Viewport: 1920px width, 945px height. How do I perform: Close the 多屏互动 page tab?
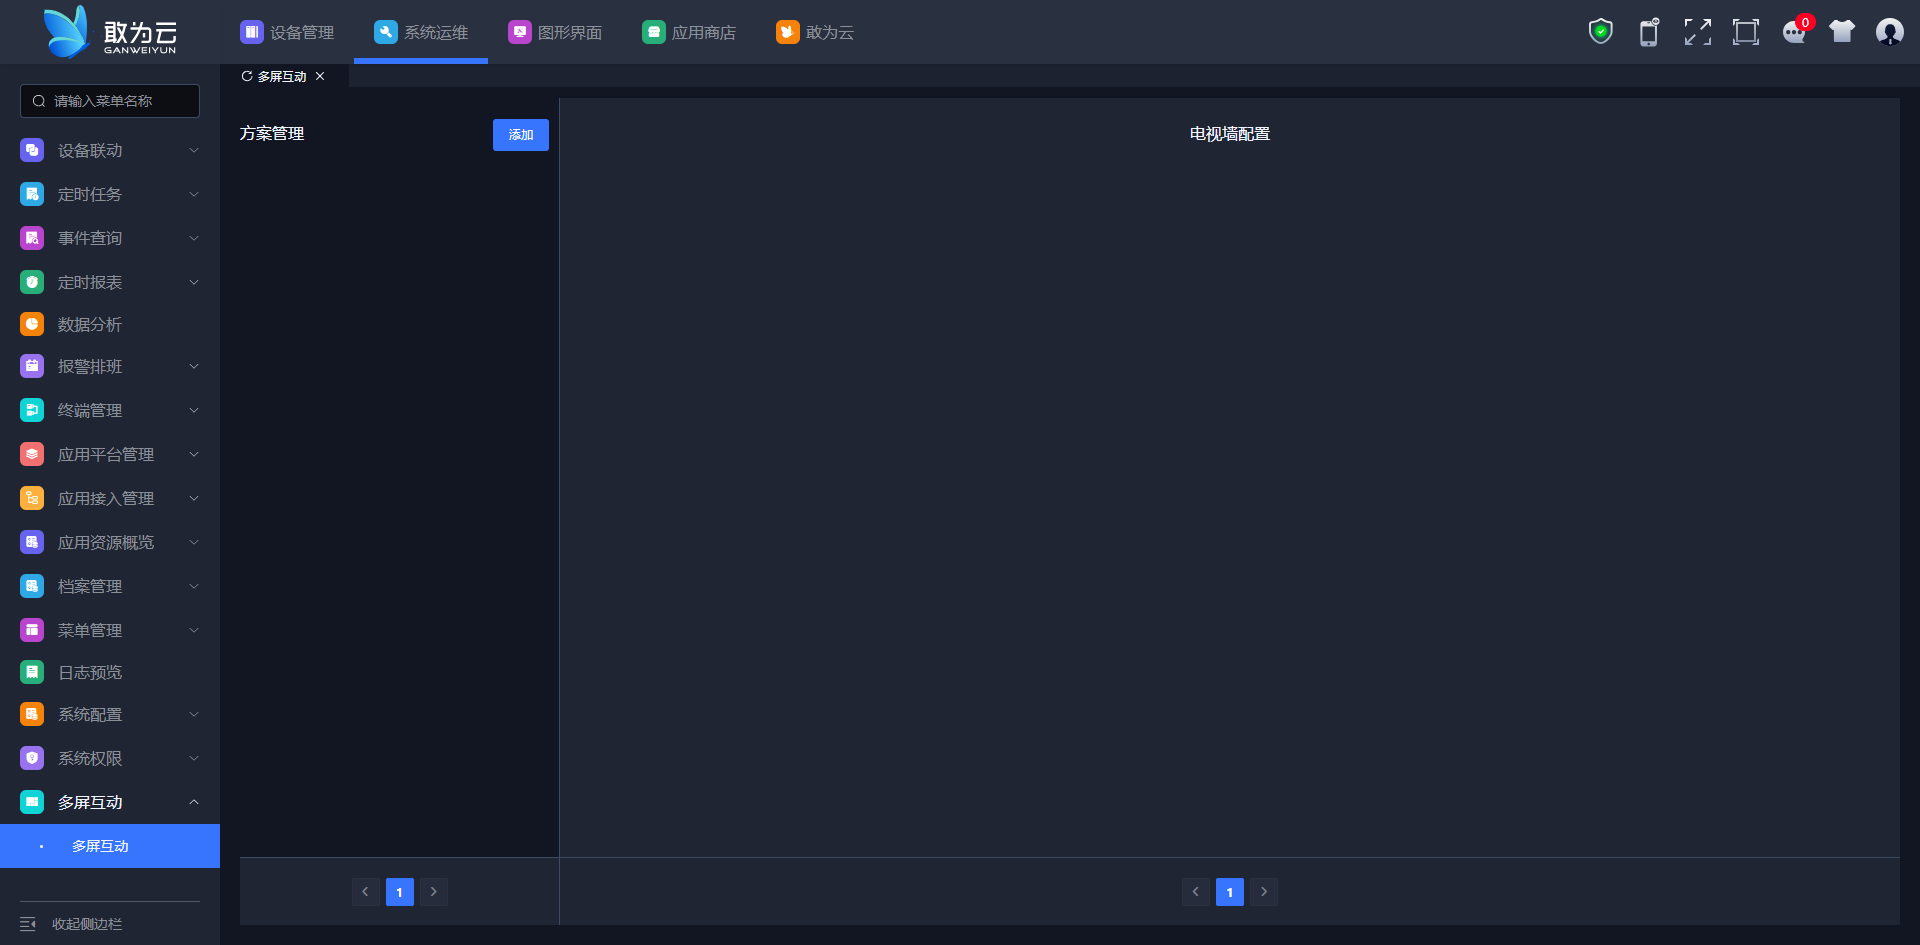(320, 76)
